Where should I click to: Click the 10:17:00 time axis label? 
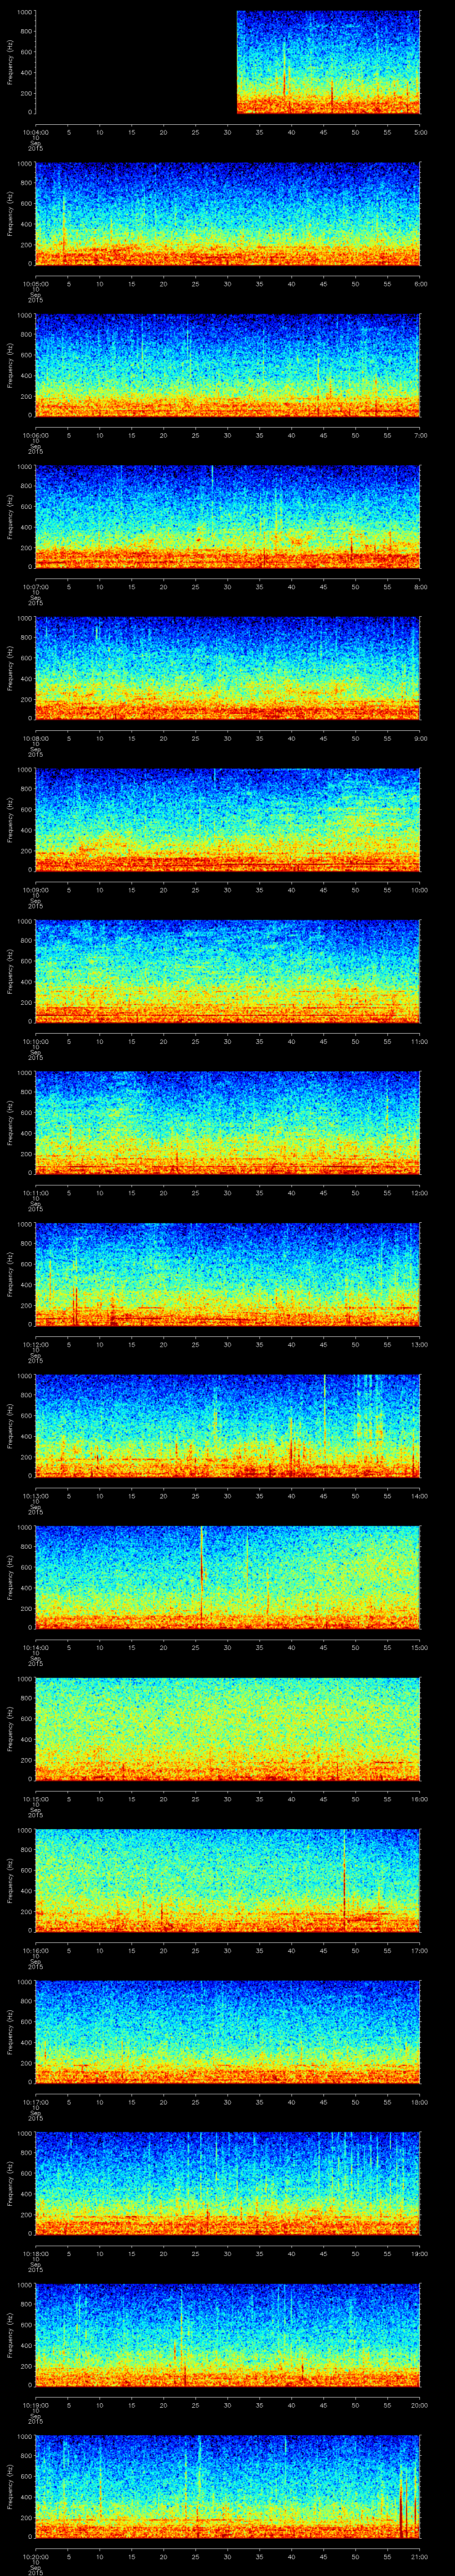pos(35,2102)
